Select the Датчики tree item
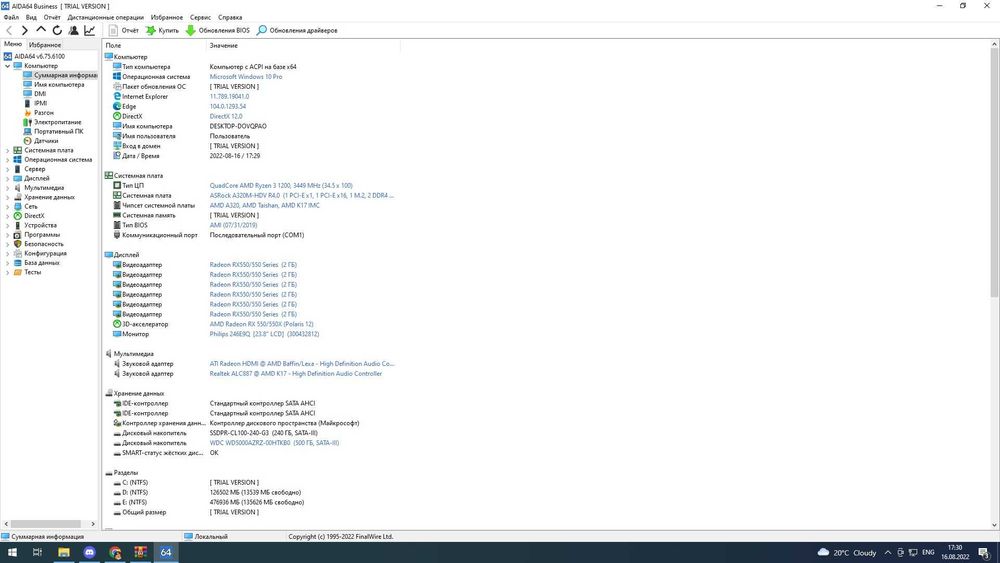The width and height of the screenshot is (1000, 563). coord(46,141)
